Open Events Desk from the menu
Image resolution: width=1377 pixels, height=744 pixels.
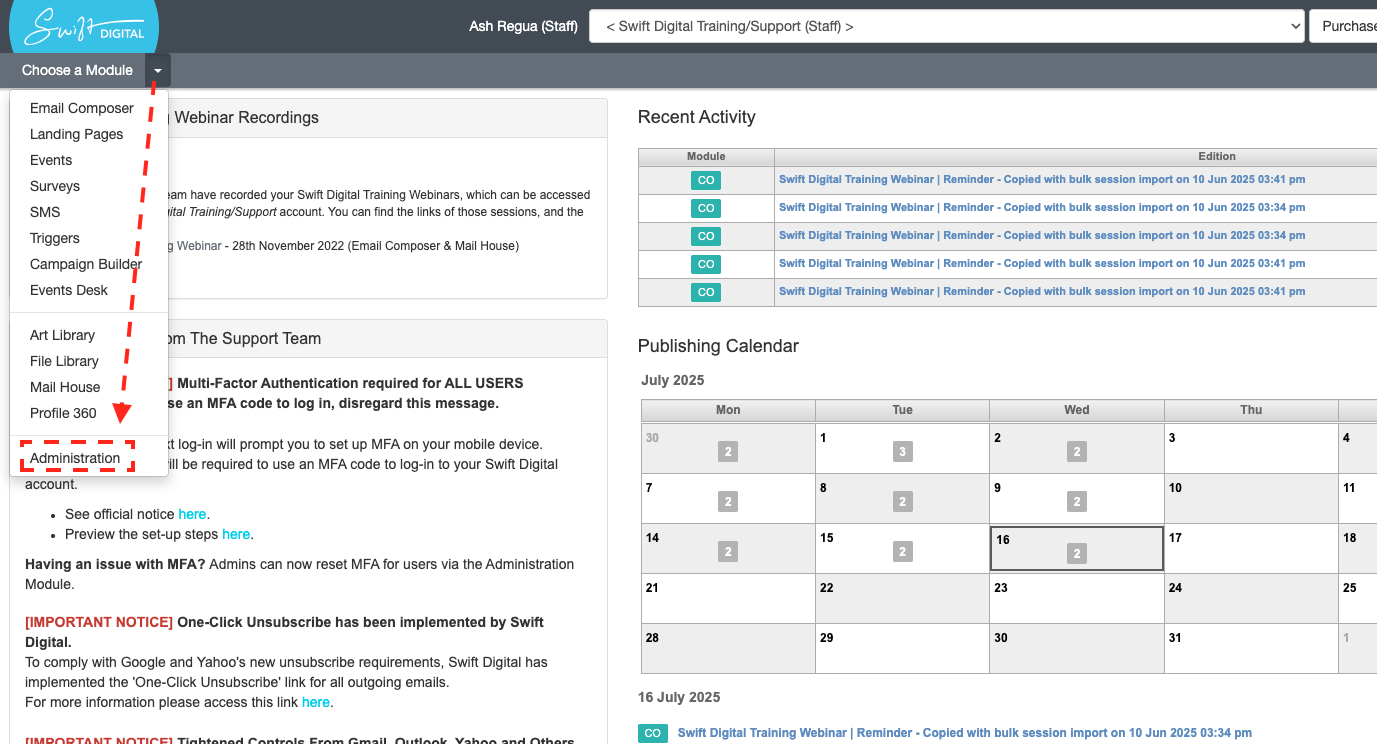(69, 290)
